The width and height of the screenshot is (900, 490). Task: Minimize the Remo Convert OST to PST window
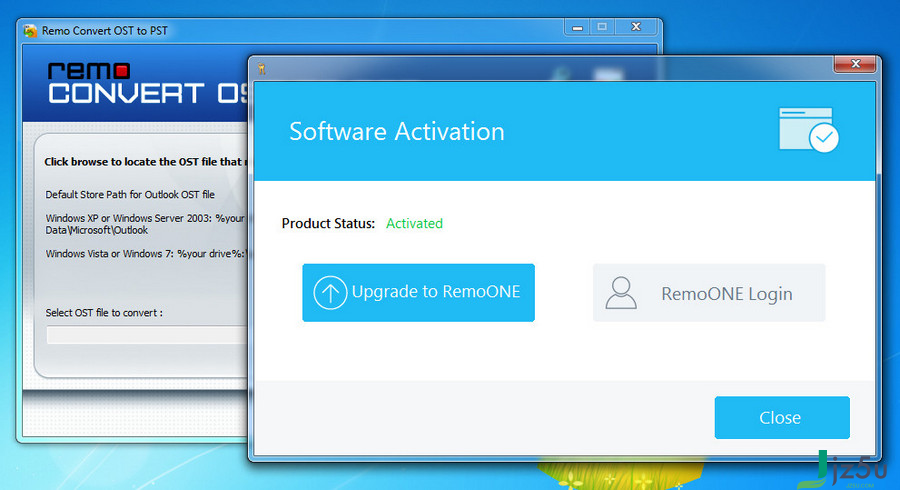(x=577, y=27)
